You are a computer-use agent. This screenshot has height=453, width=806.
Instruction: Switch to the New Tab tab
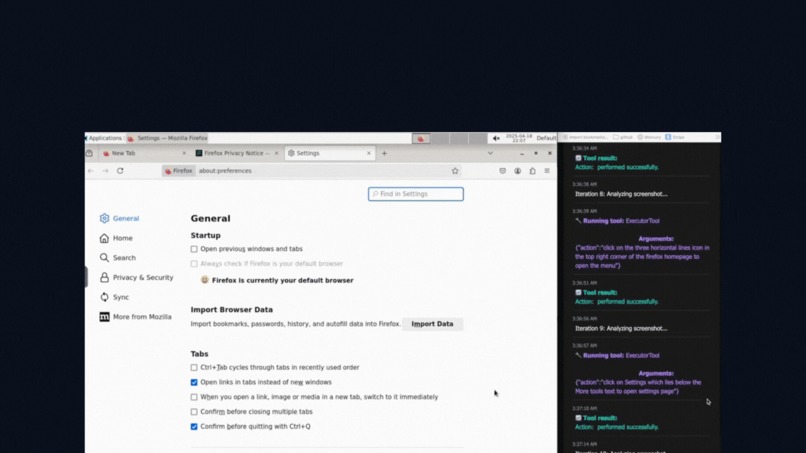(143, 153)
